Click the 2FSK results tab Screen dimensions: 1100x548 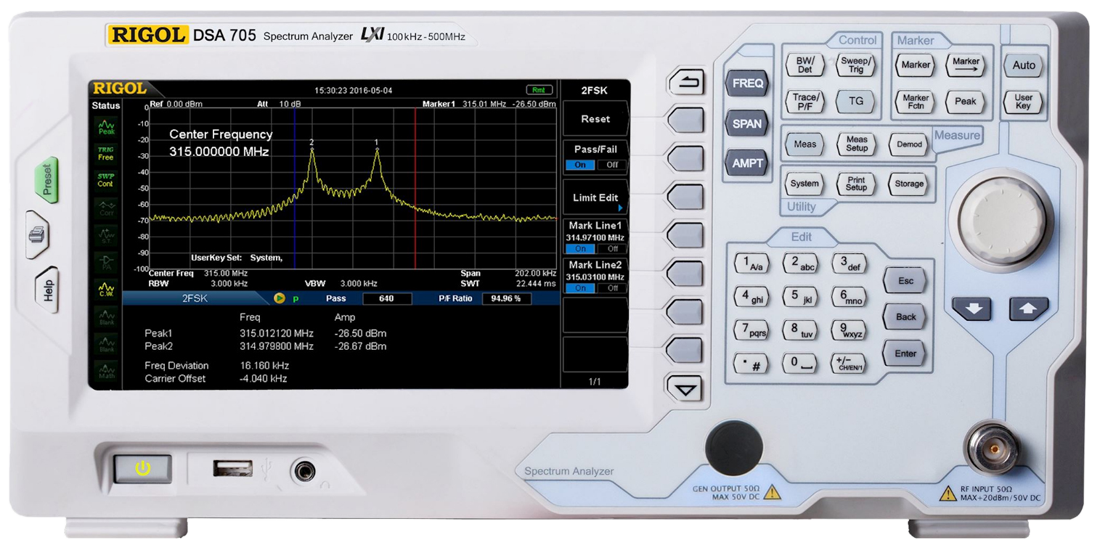tap(195, 298)
